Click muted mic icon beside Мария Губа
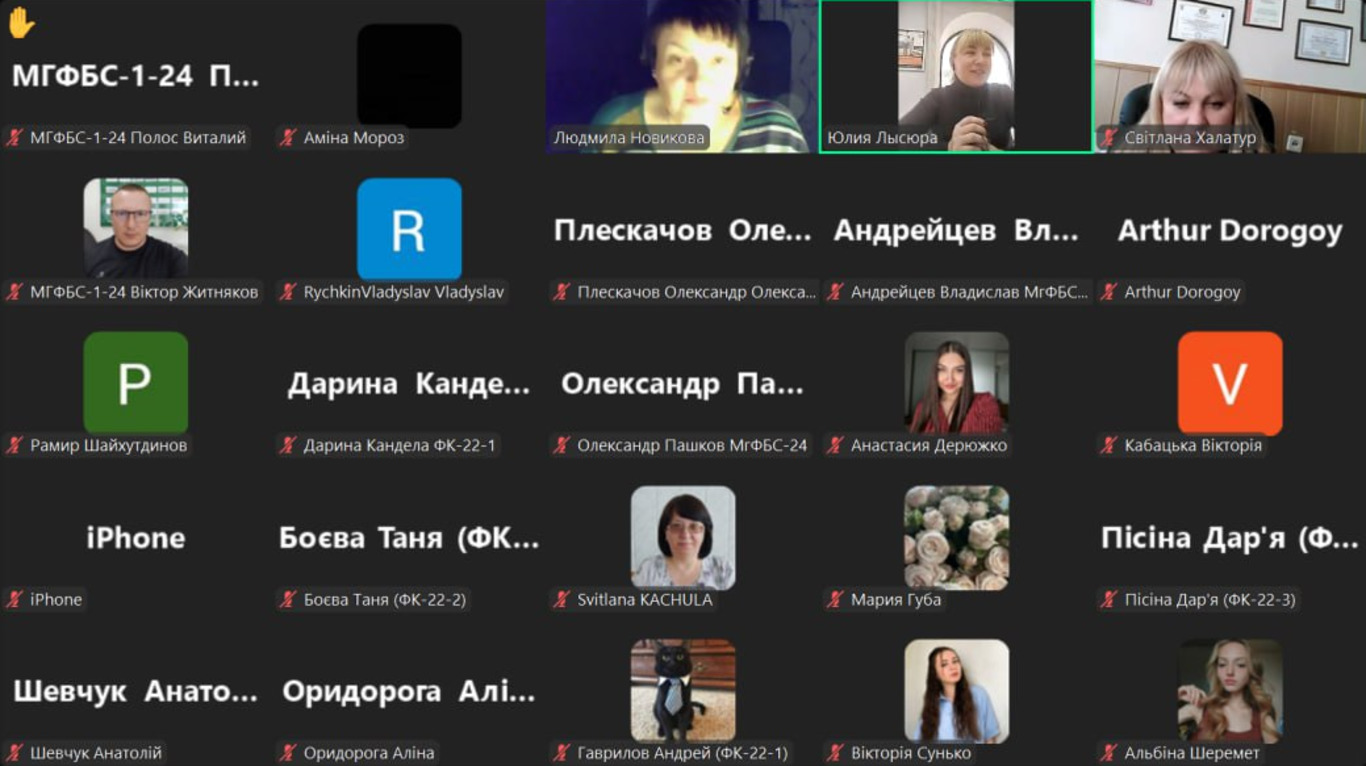Viewport: 1366px width, 766px height. (x=835, y=599)
